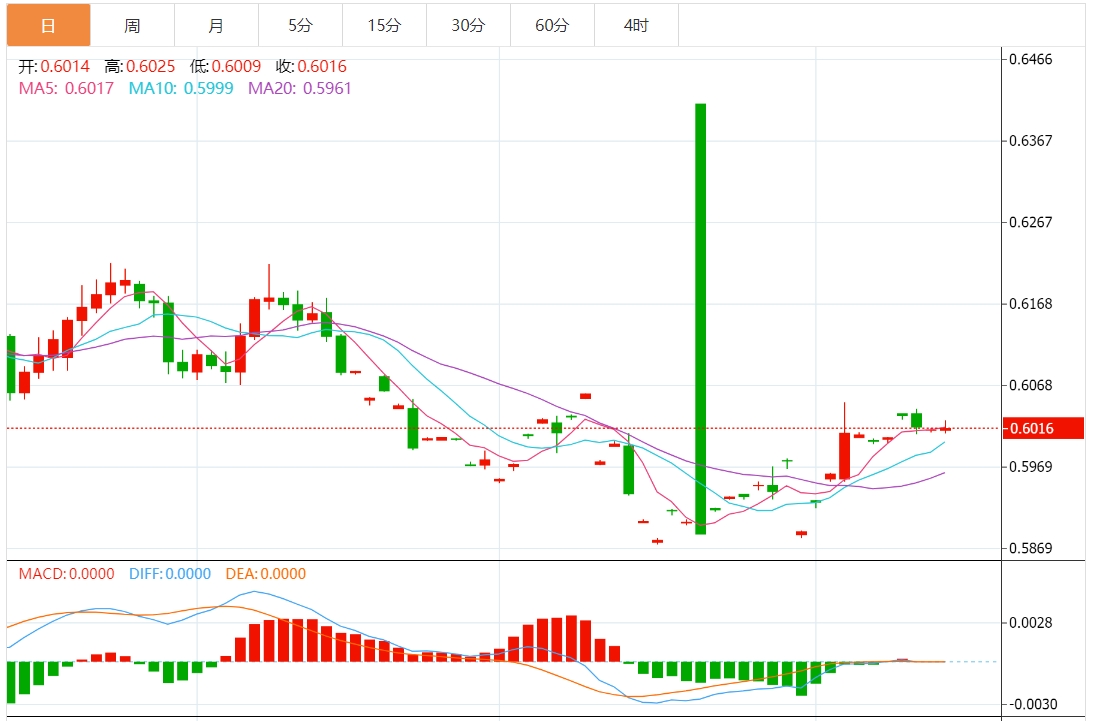Screen dimensions: 1096x721
Task: Click the 0.6168 price axis label
Action: [x=1030, y=304]
